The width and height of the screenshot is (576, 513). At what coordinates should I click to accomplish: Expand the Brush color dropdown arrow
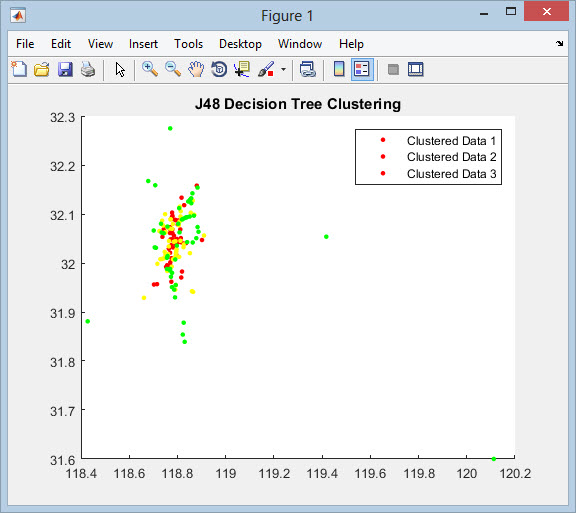coord(283,69)
